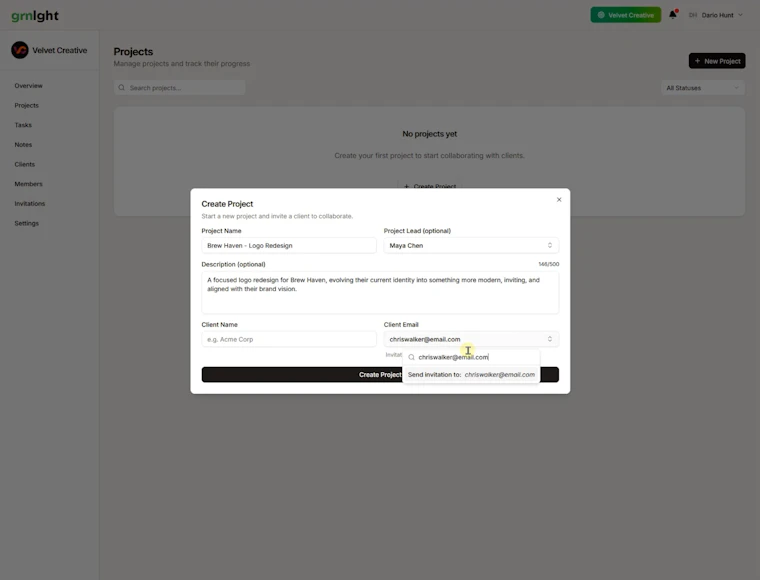Image resolution: width=760 pixels, height=580 pixels.
Task: Click the 146/500 character counter
Action: (x=548, y=264)
